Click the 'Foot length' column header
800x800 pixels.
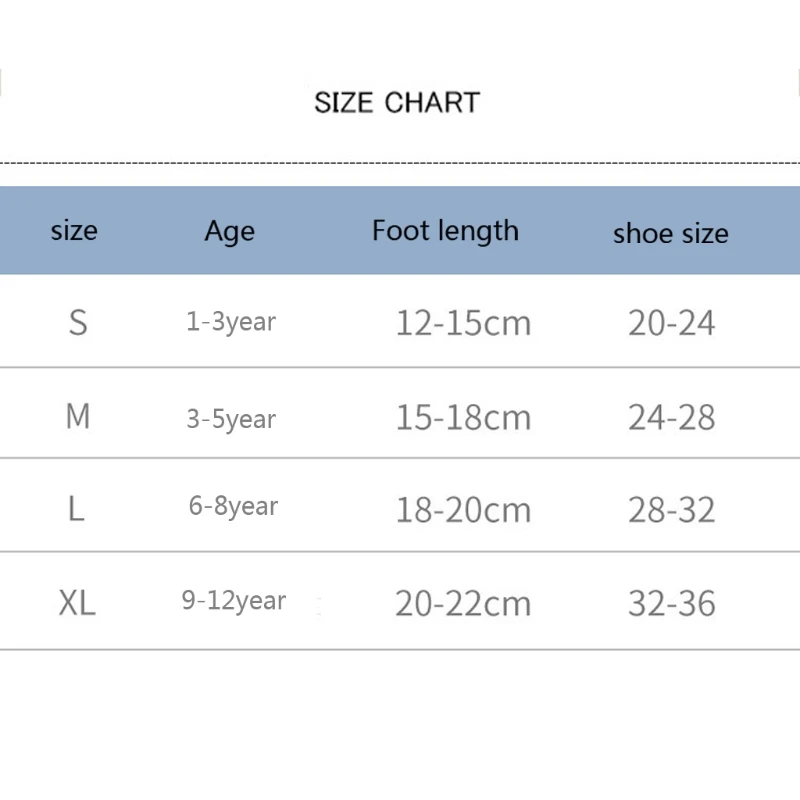445,231
